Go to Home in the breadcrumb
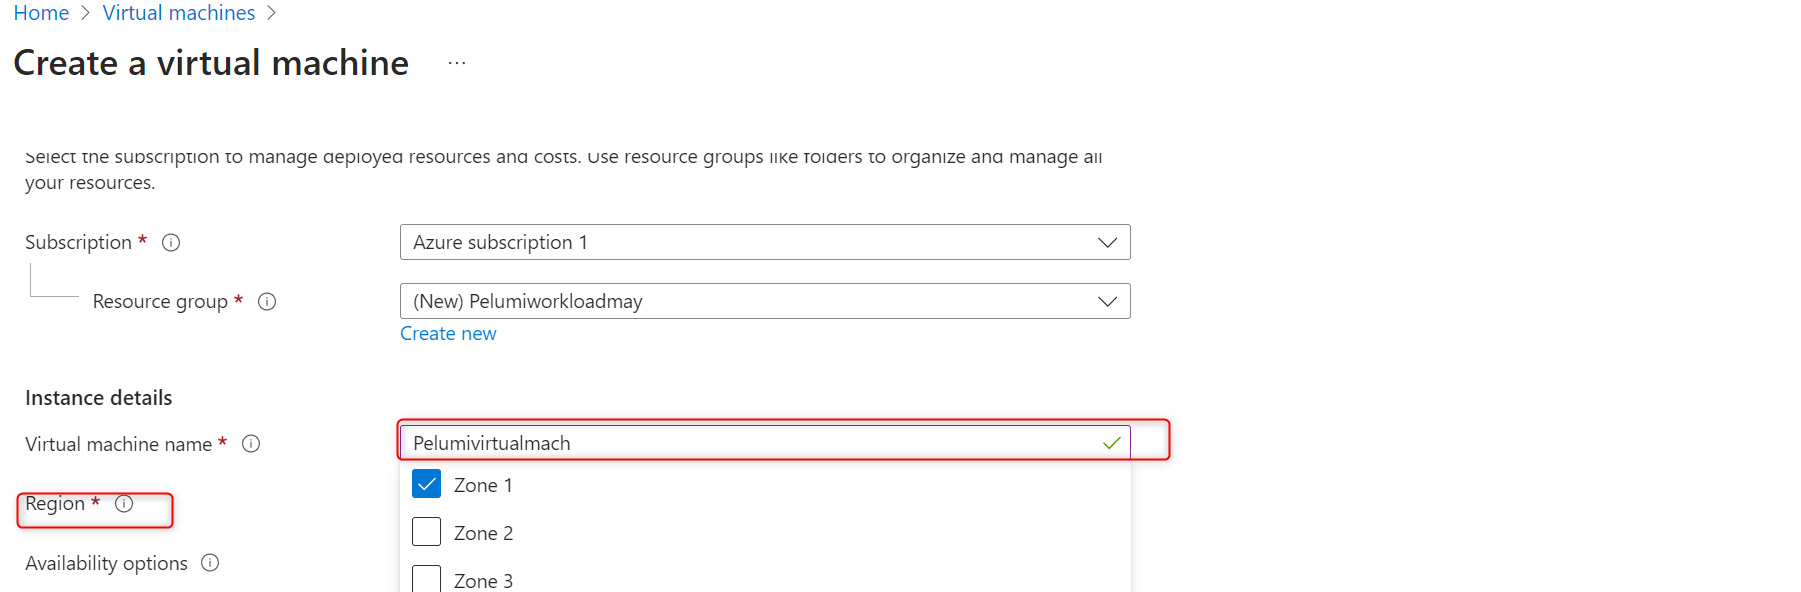This screenshot has height=592, width=1801. [41, 13]
